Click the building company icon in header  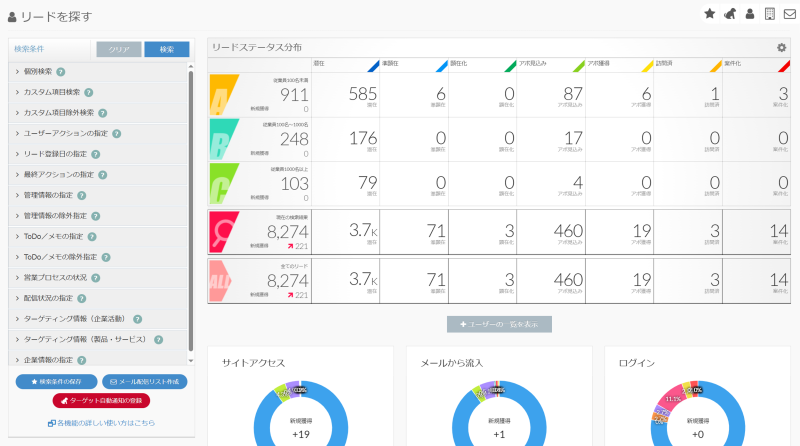coord(770,14)
